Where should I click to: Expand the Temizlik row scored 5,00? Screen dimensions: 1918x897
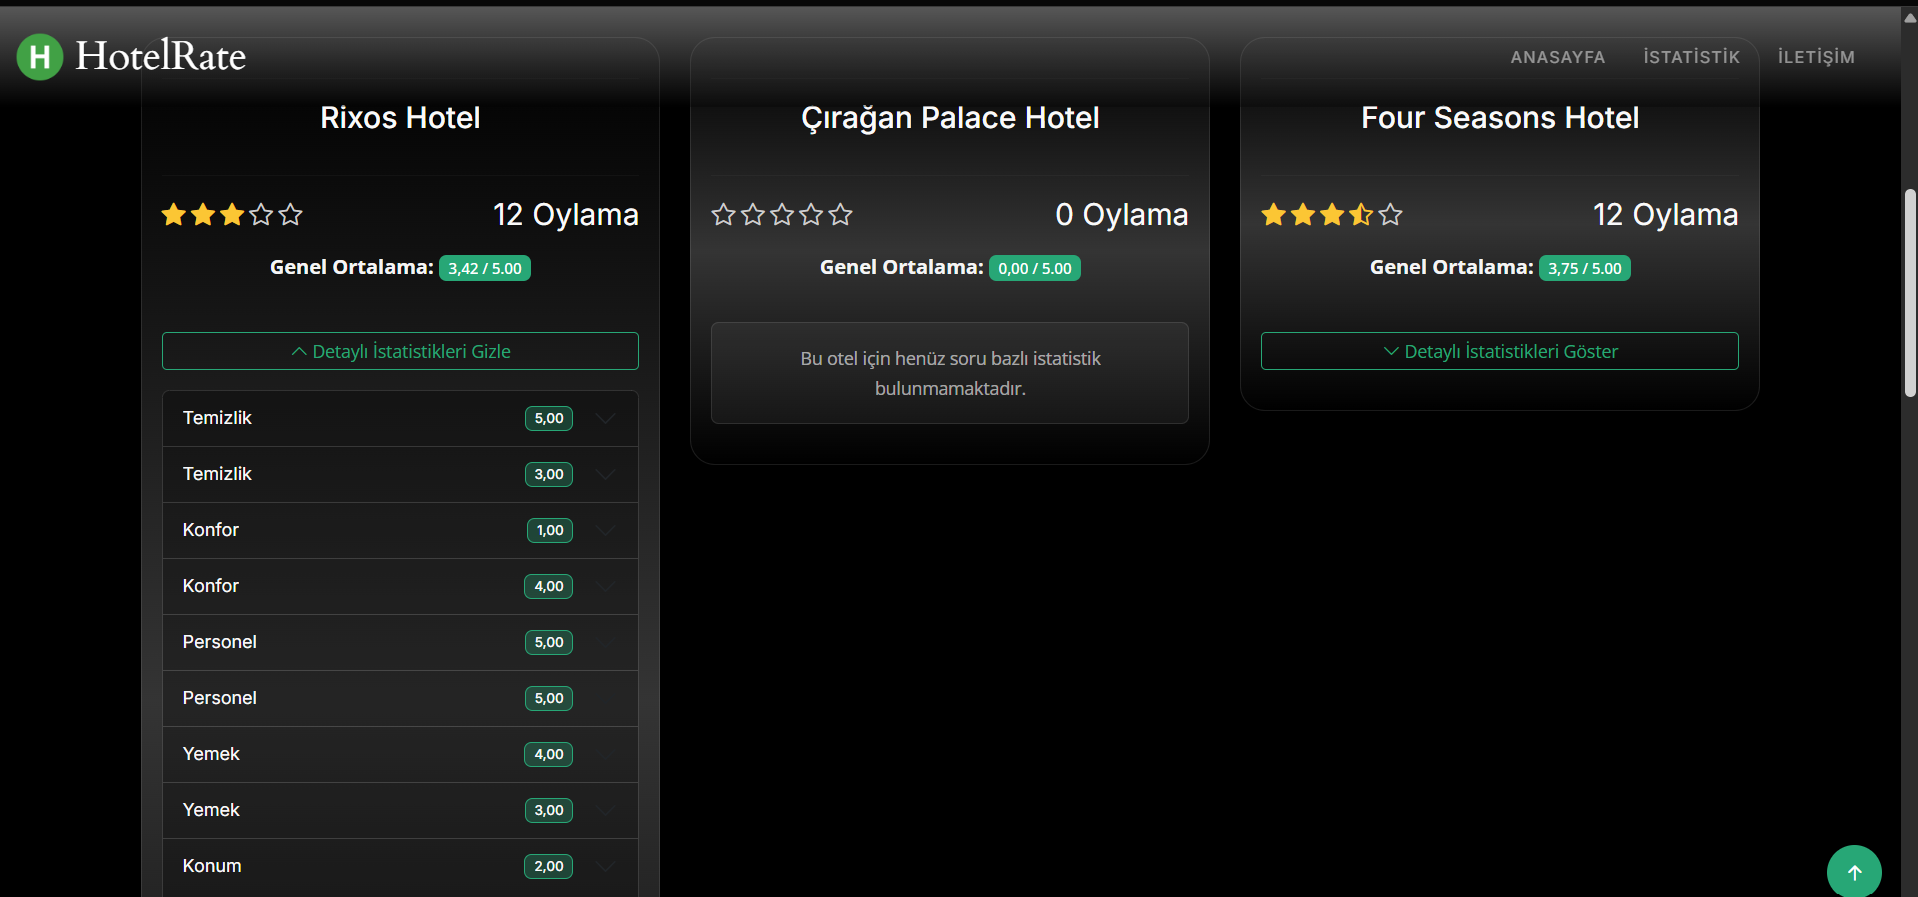(400, 418)
